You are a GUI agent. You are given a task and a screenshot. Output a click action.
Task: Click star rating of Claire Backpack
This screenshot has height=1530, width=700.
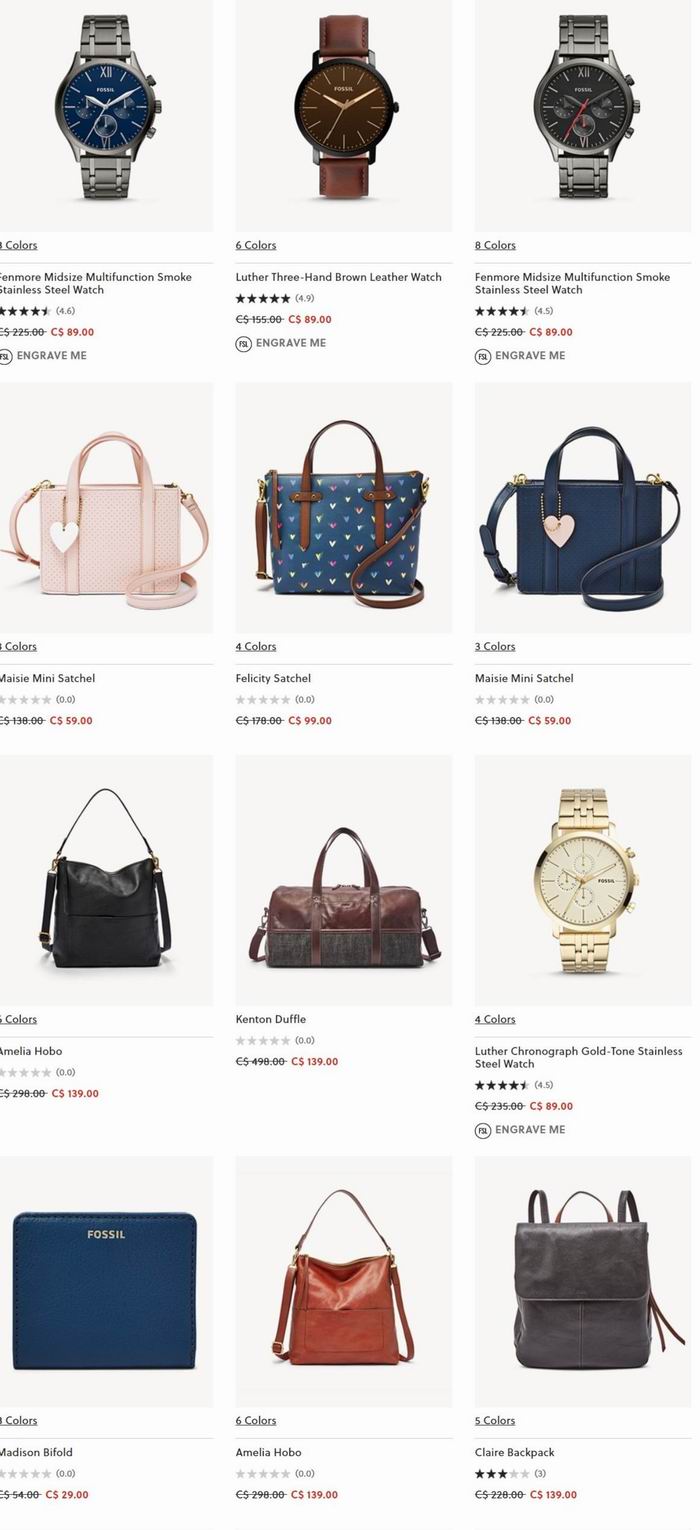[502, 1473]
